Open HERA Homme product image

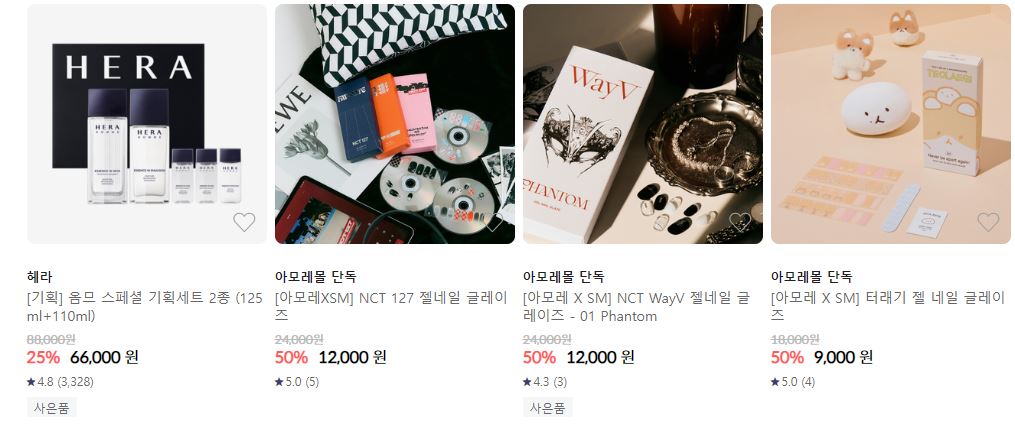147,124
